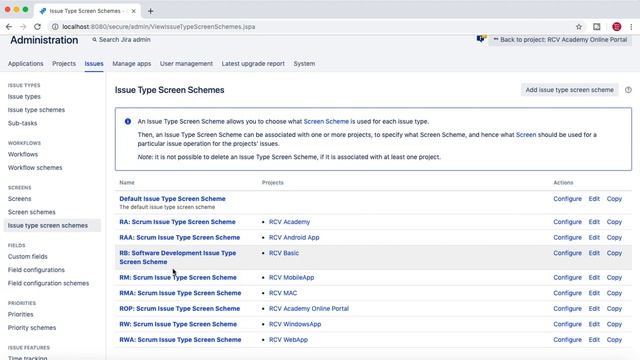
Task: Open the browser extensions icon
Action: [597, 27]
